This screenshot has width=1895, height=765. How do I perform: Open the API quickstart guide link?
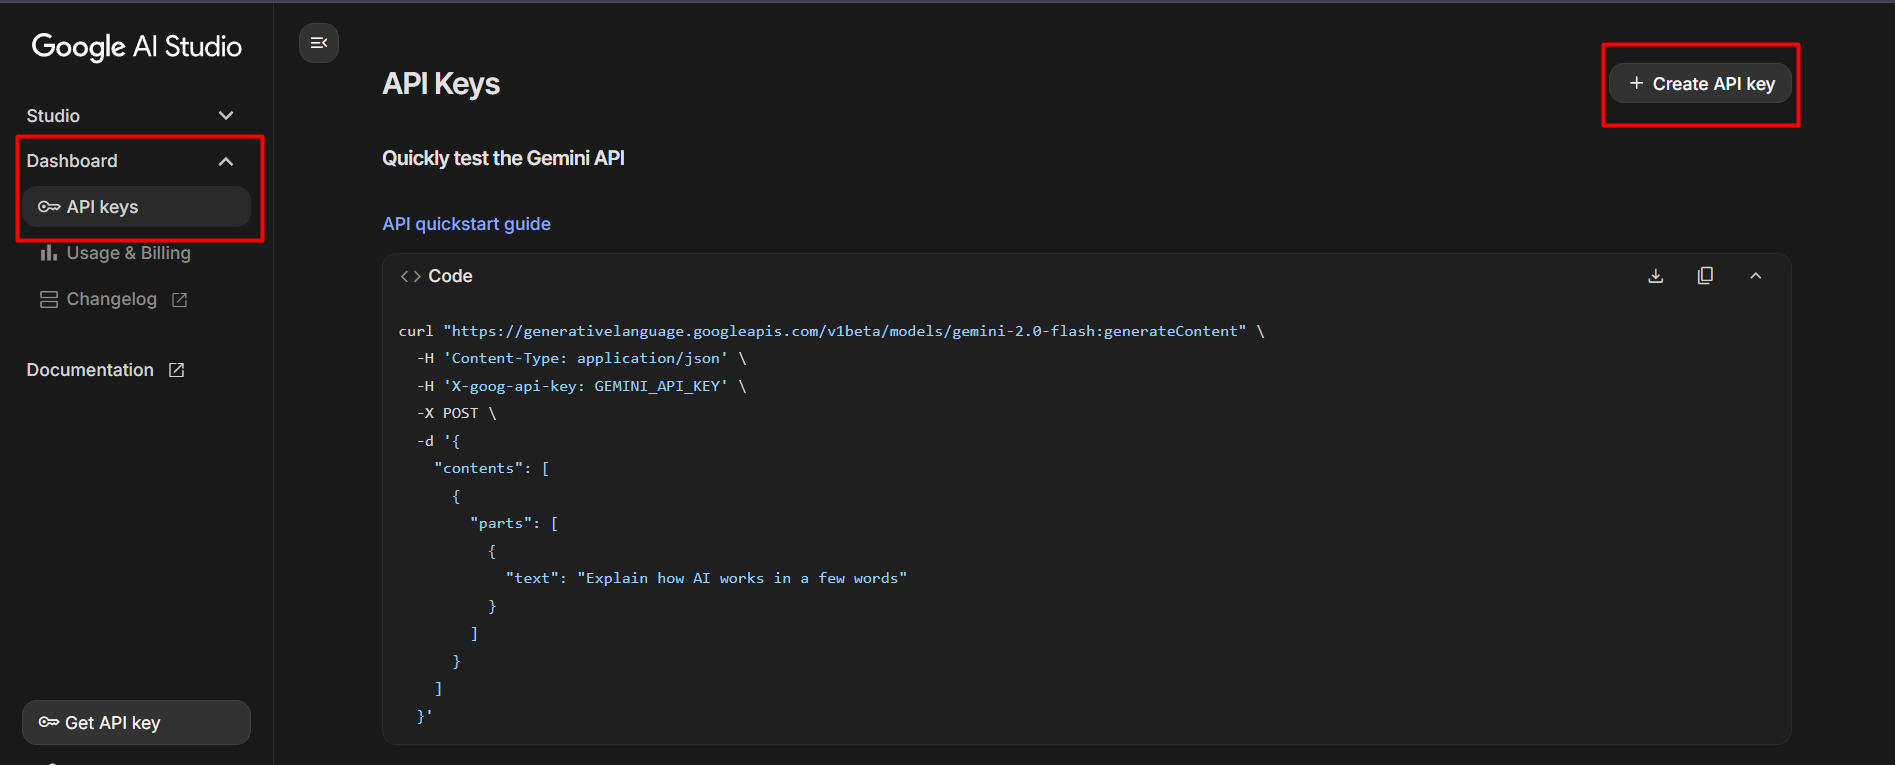[x=466, y=224]
